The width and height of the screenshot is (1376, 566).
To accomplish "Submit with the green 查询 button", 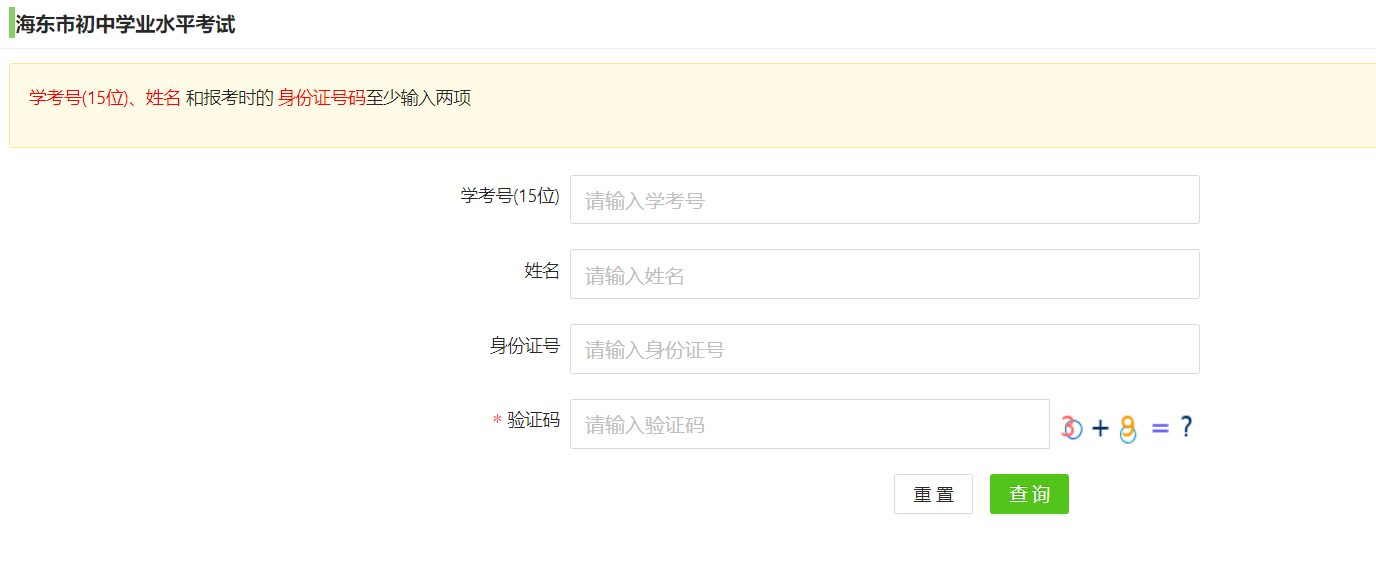I will click(x=1029, y=494).
